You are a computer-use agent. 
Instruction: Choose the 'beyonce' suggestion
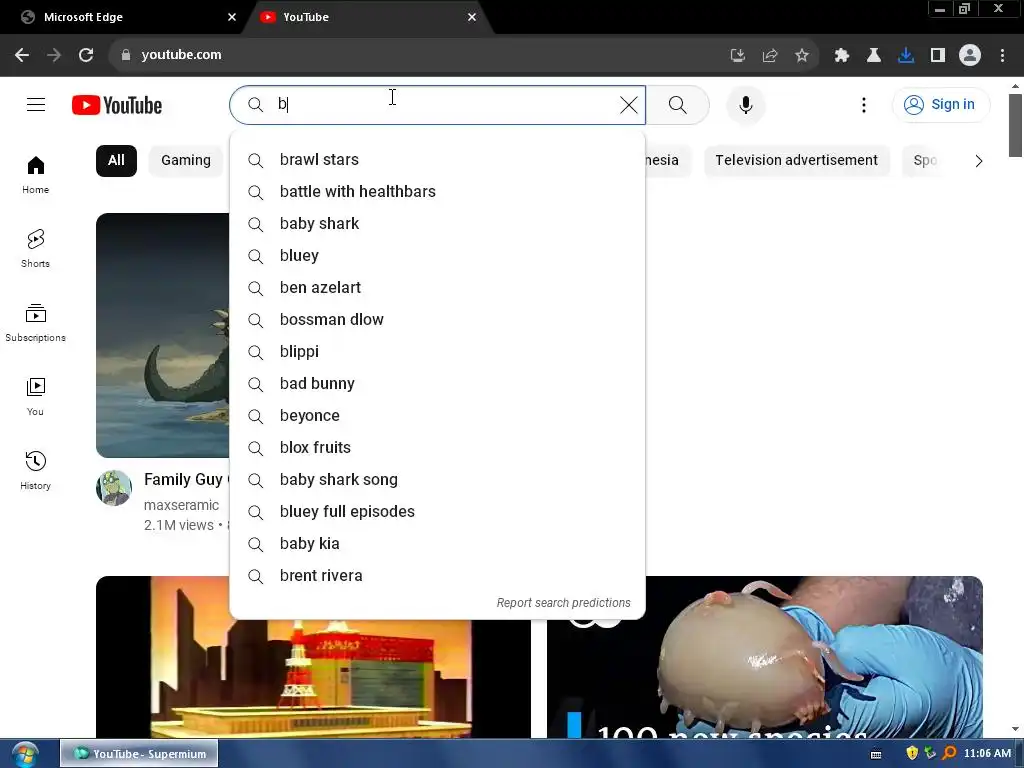438,416
